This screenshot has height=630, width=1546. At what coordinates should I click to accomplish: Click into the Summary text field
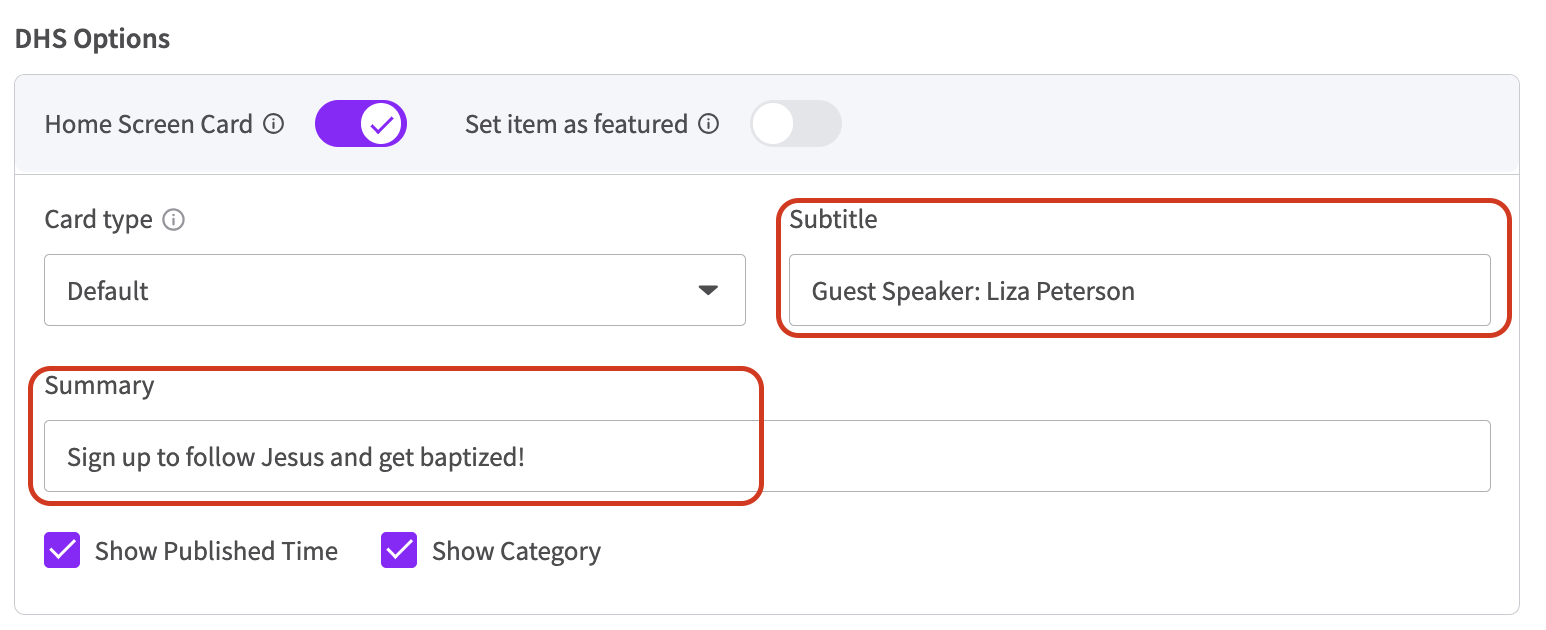[x=767, y=457]
